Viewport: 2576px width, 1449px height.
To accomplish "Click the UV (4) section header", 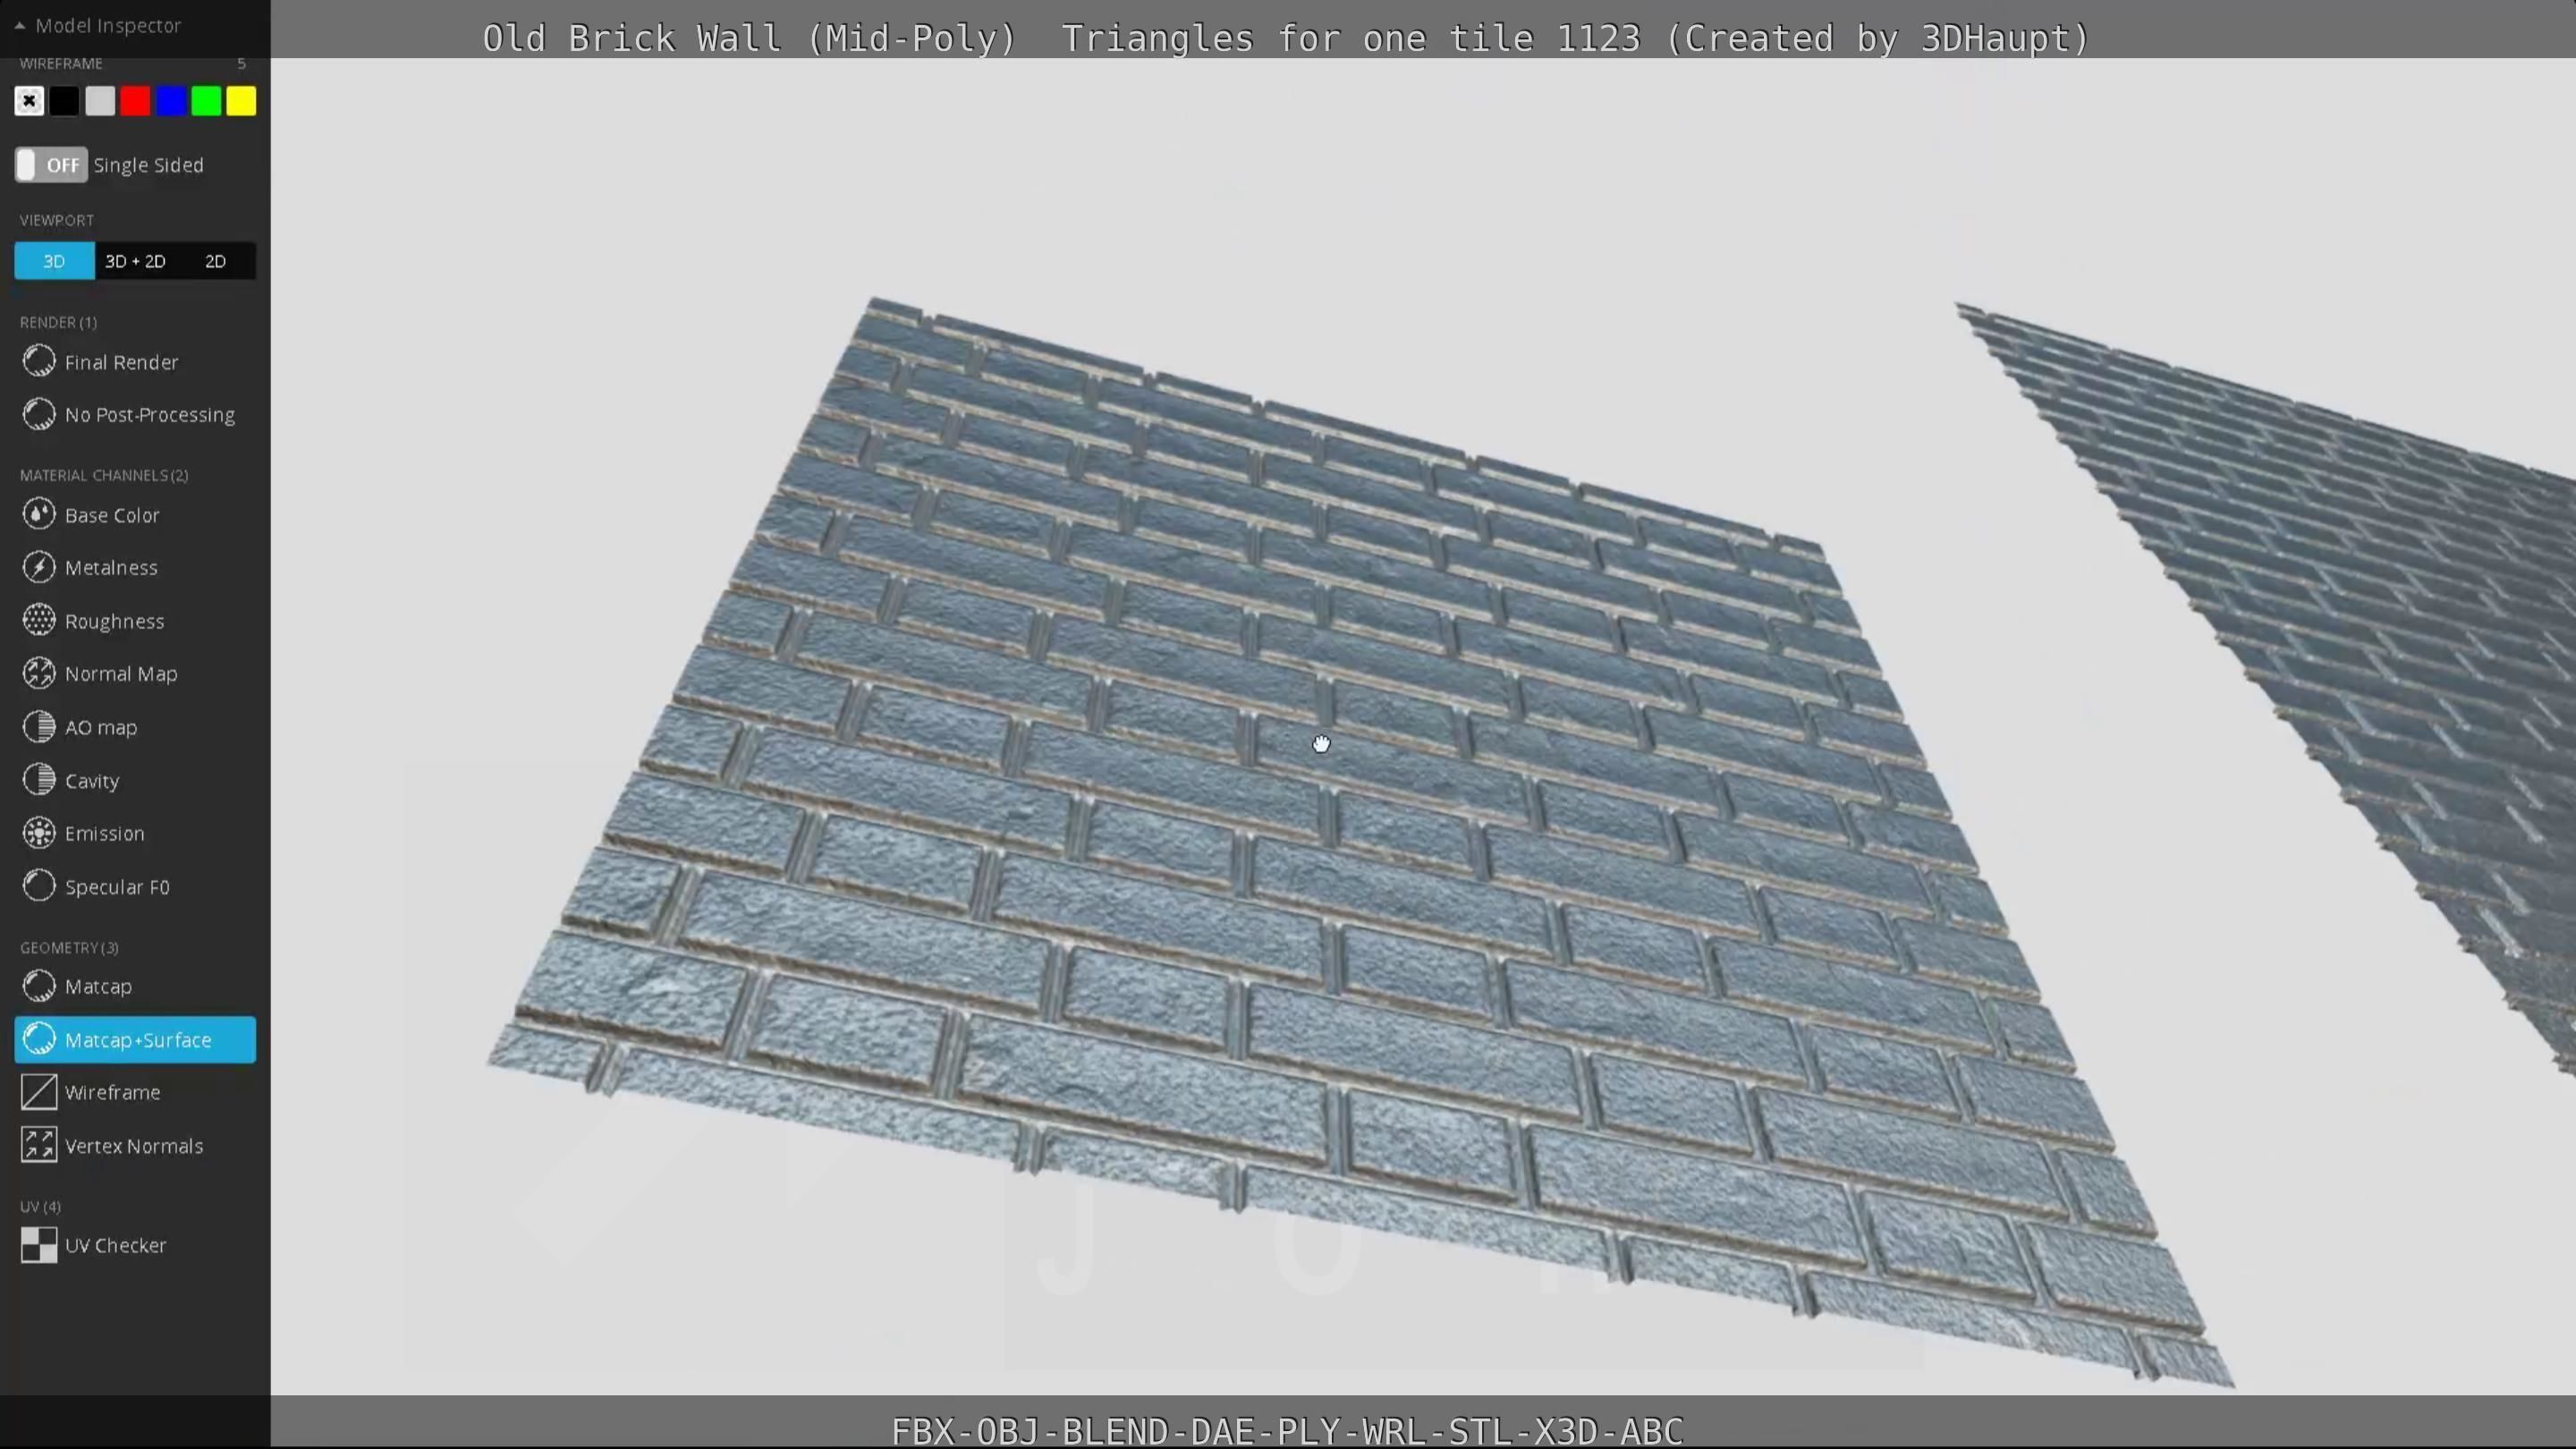I will pyautogui.click(x=40, y=1206).
